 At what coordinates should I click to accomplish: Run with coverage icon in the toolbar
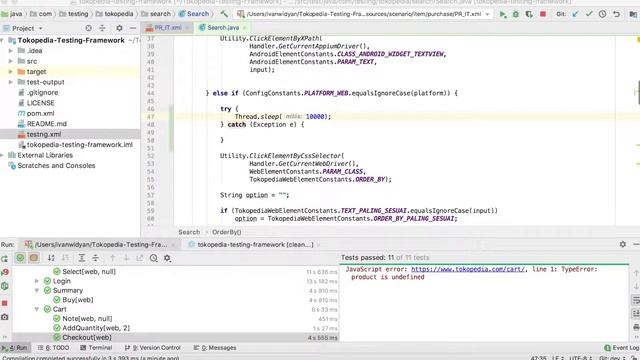[529, 14]
